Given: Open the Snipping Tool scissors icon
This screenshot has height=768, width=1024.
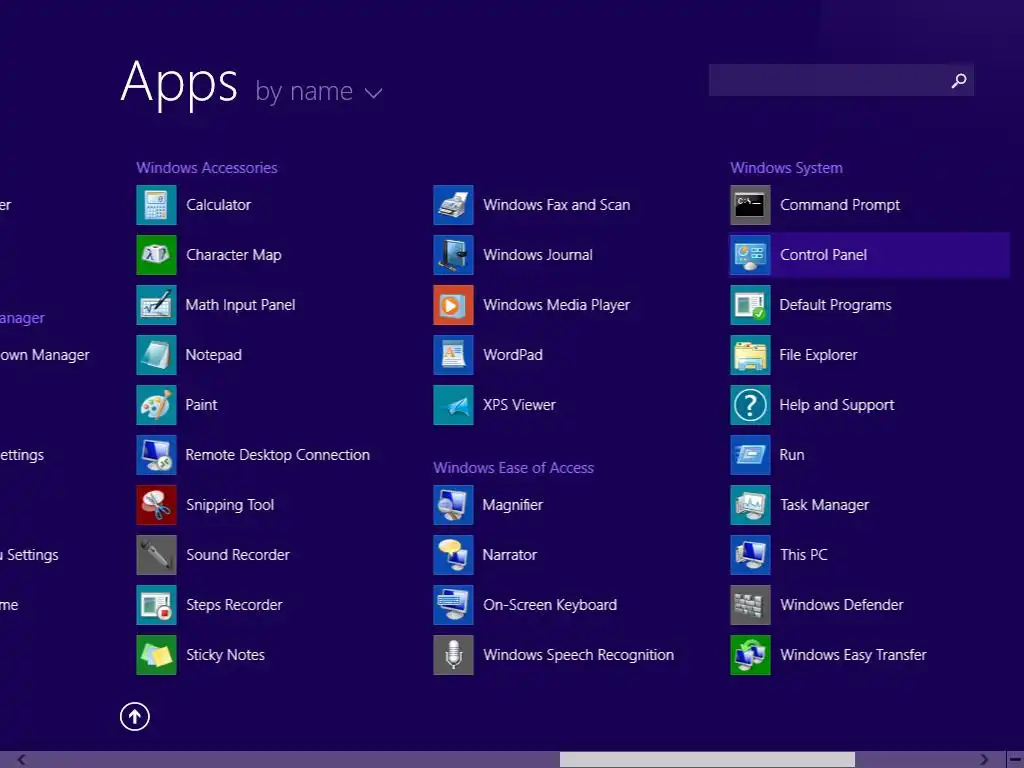Looking at the screenshot, I should click(x=156, y=505).
